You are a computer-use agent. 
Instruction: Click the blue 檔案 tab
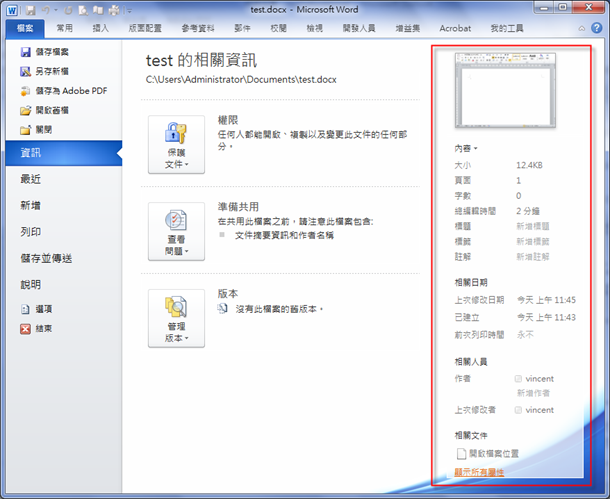pyautogui.click(x=25, y=28)
